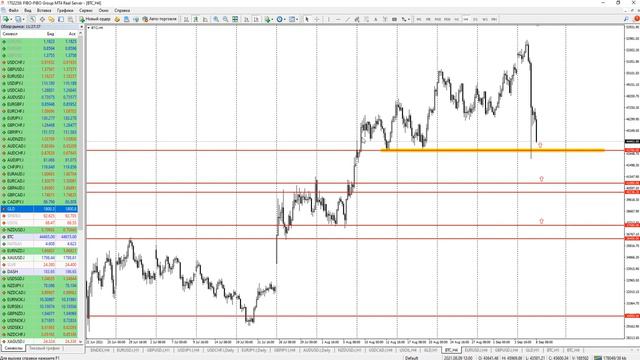Open the search magnifier icon
The image size is (640, 360).
point(626,19)
